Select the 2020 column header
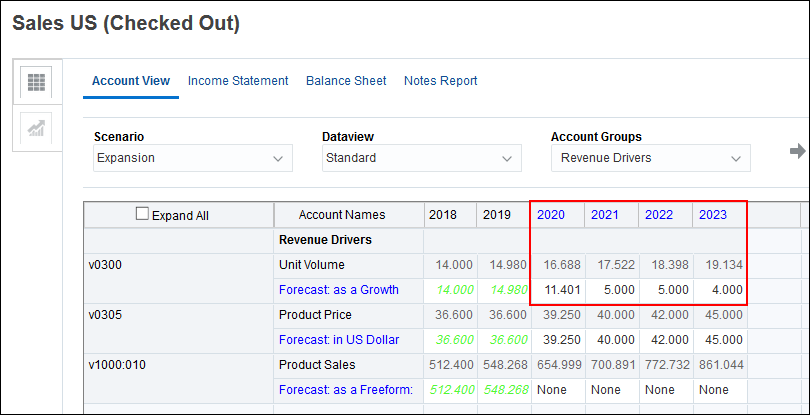The image size is (810, 415). [551, 215]
